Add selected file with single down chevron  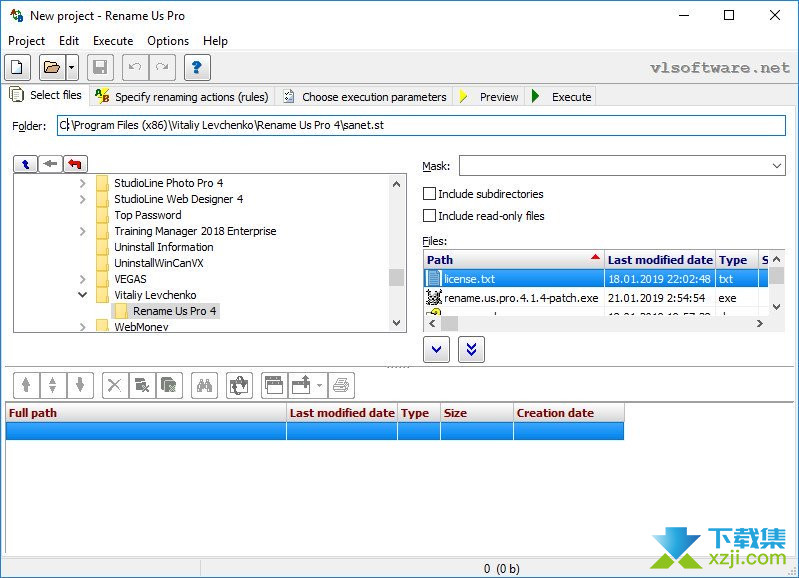coord(436,350)
